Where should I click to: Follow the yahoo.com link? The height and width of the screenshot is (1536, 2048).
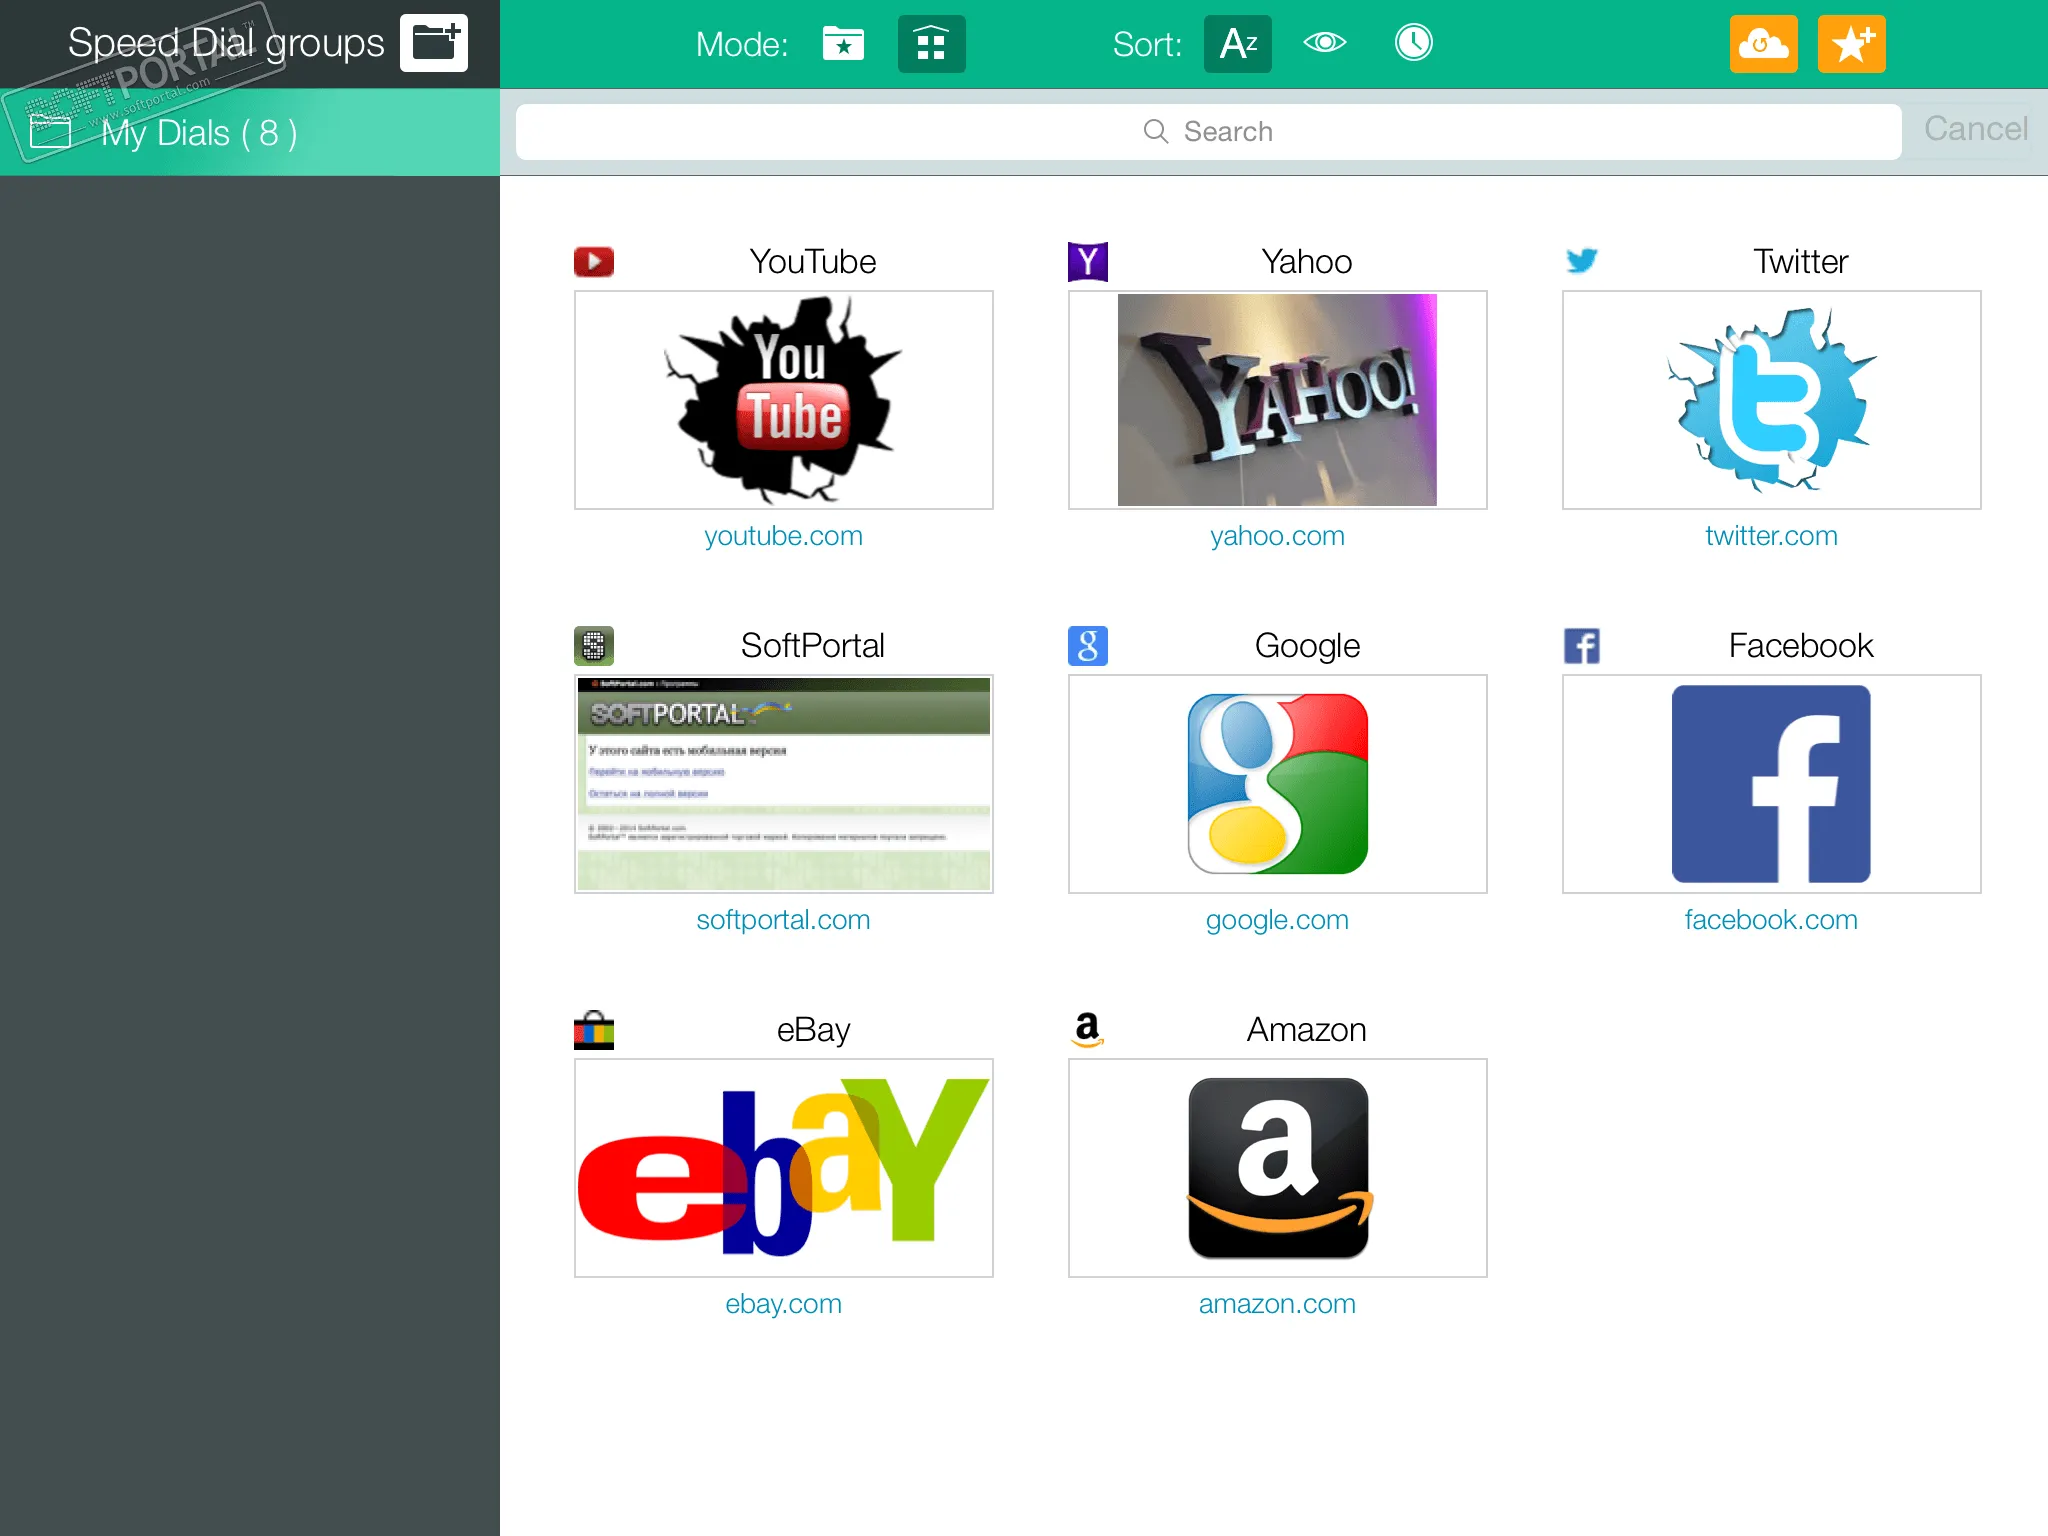[x=1278, y=536]
